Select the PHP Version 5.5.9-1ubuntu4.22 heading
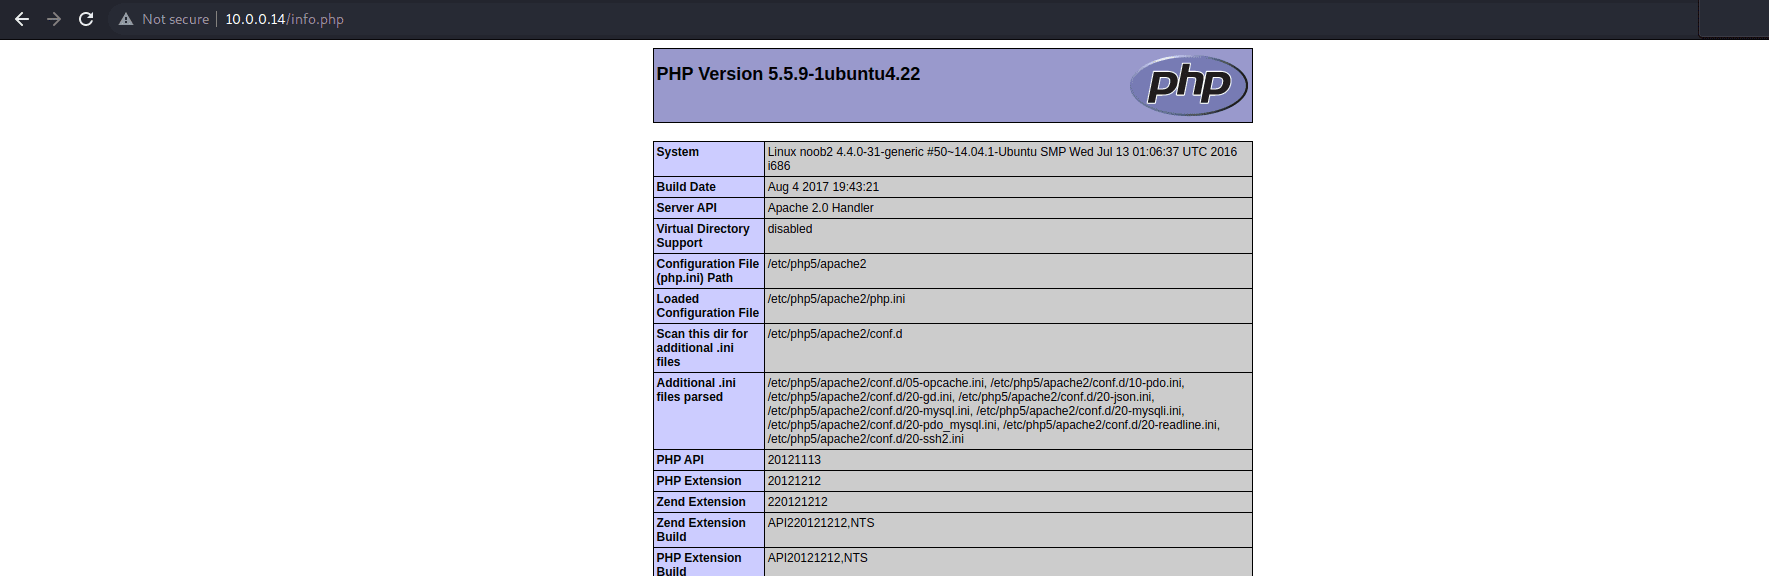Viewport: 1769px width, 576px height. click(788, 74)
